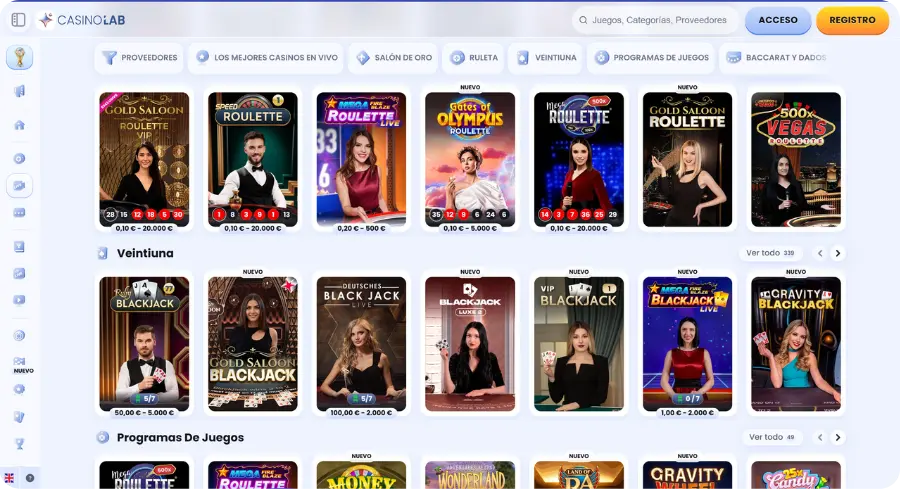Show previous Veintiuna games with left chevron
Viewport: 900px width, 489px height.
[820, 253]
